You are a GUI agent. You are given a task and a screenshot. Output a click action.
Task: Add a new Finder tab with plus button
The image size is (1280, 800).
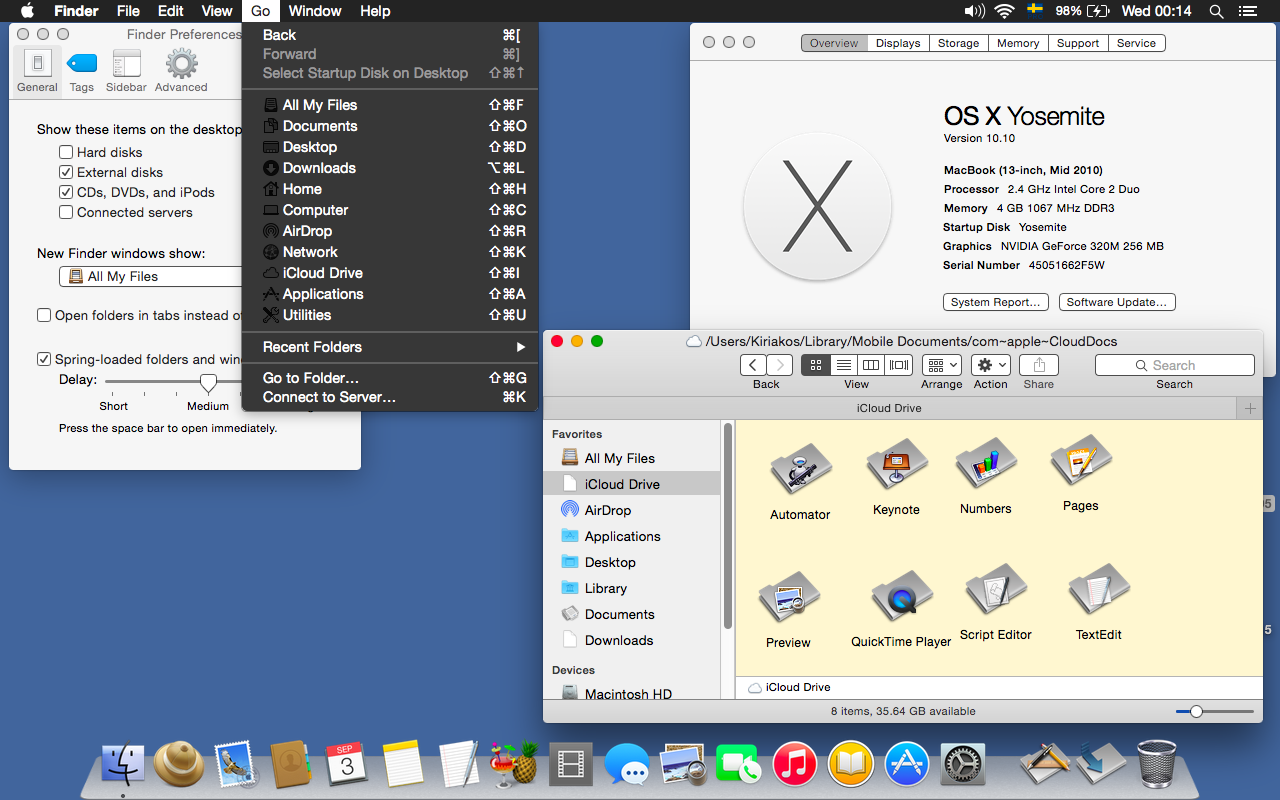[1250, 408]
